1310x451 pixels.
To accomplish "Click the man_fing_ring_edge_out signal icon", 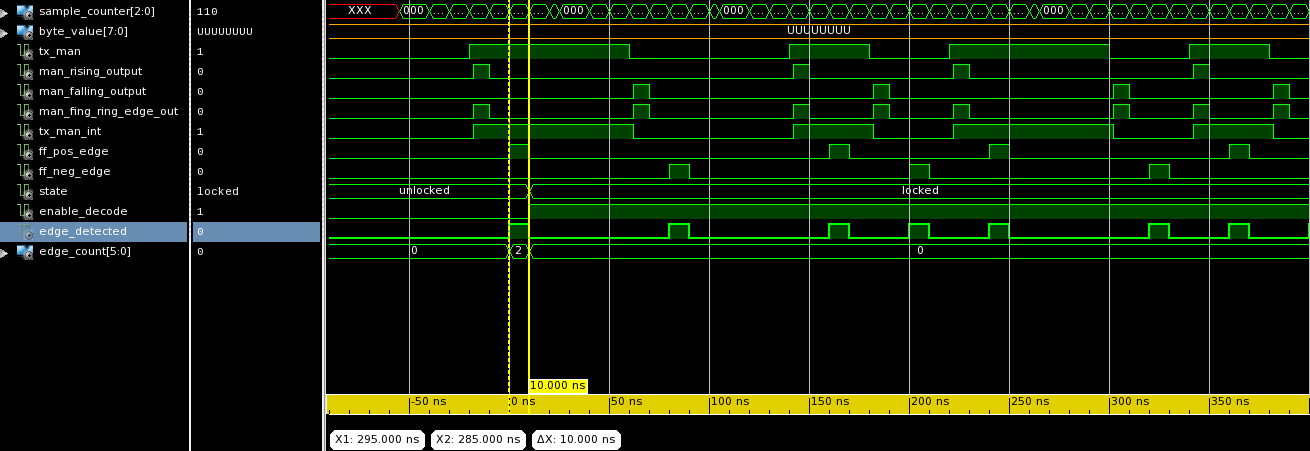I will click(25, 111).
